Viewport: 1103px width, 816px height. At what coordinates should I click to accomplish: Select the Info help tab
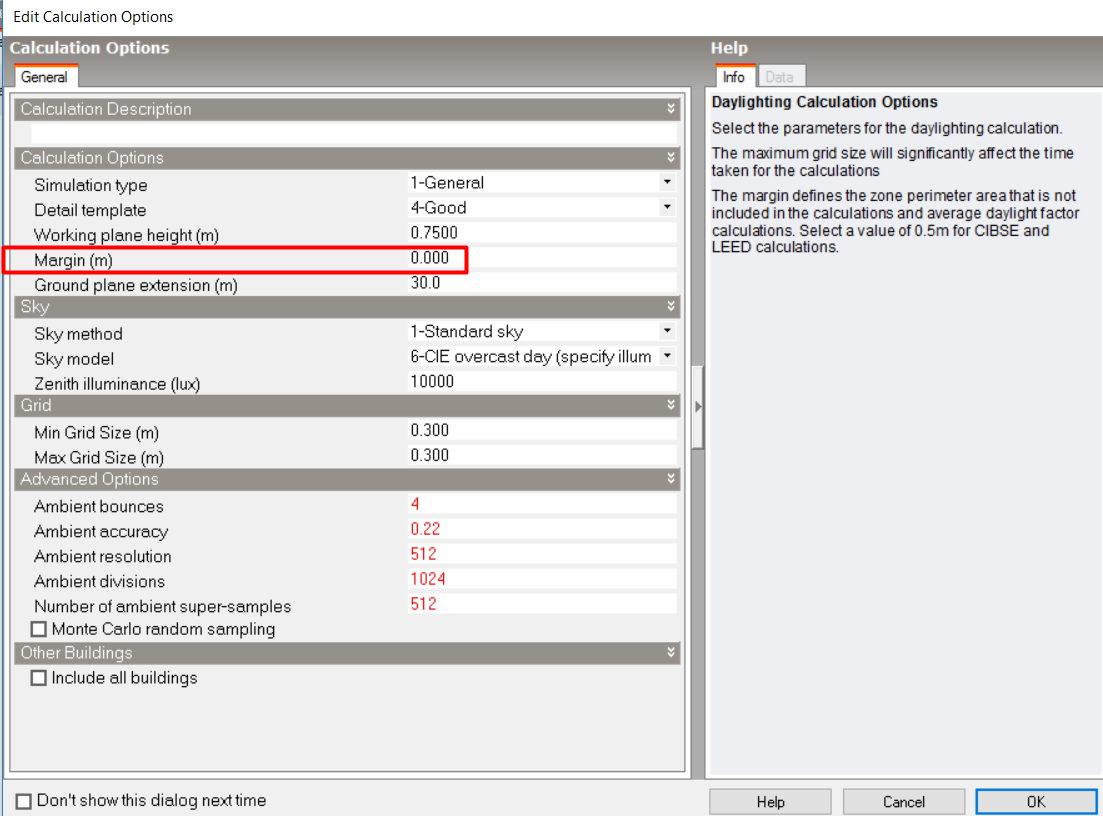click(x=734, y=77)
